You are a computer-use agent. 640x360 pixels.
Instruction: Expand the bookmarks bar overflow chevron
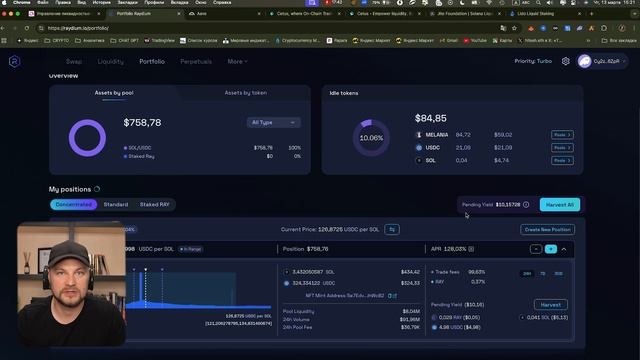pos(588,40)
